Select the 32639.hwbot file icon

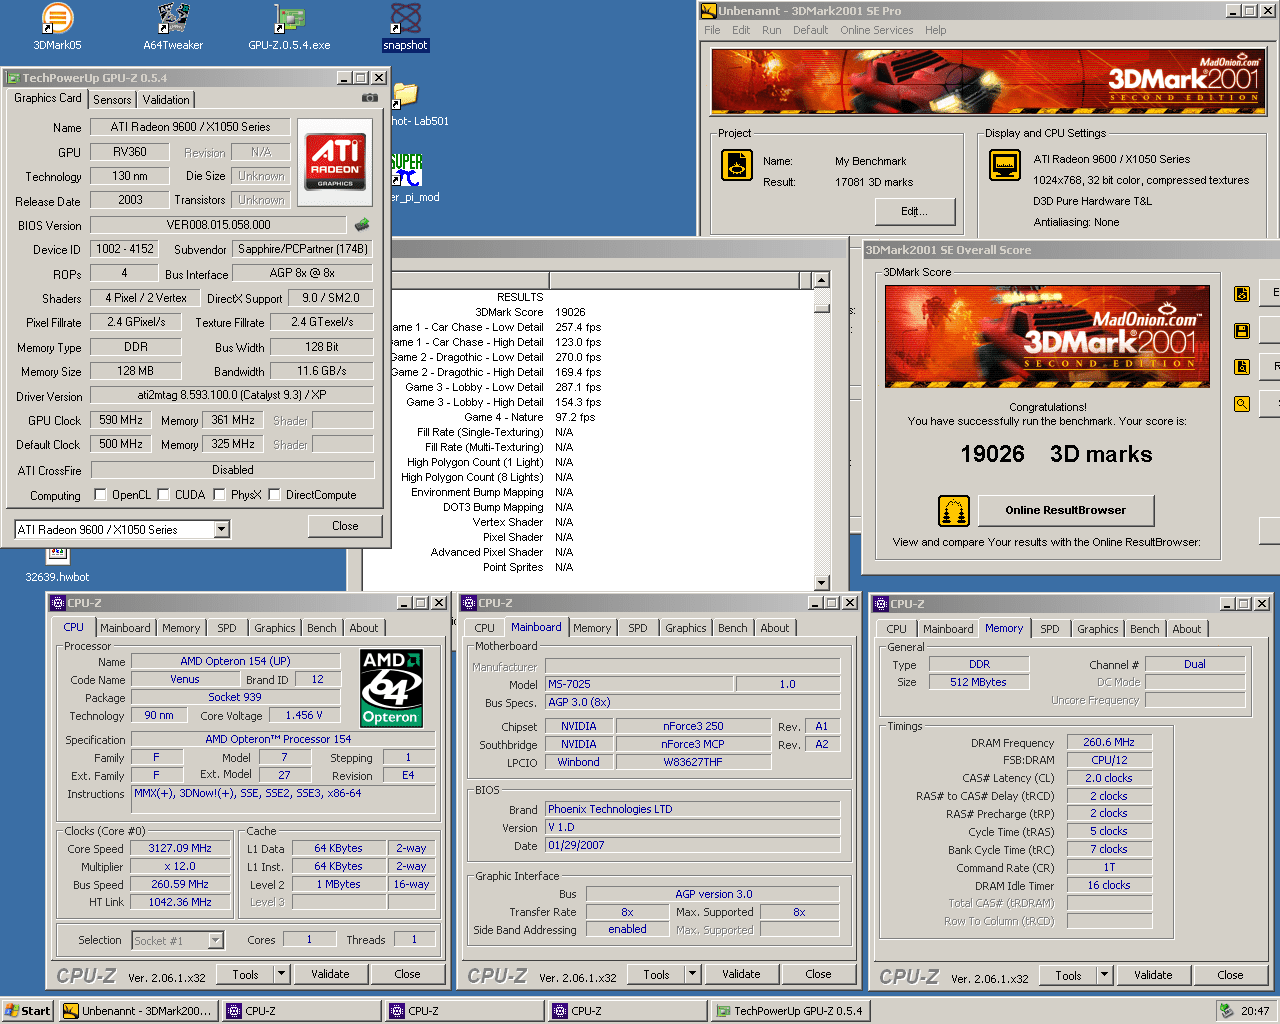(x=57, y=555)
